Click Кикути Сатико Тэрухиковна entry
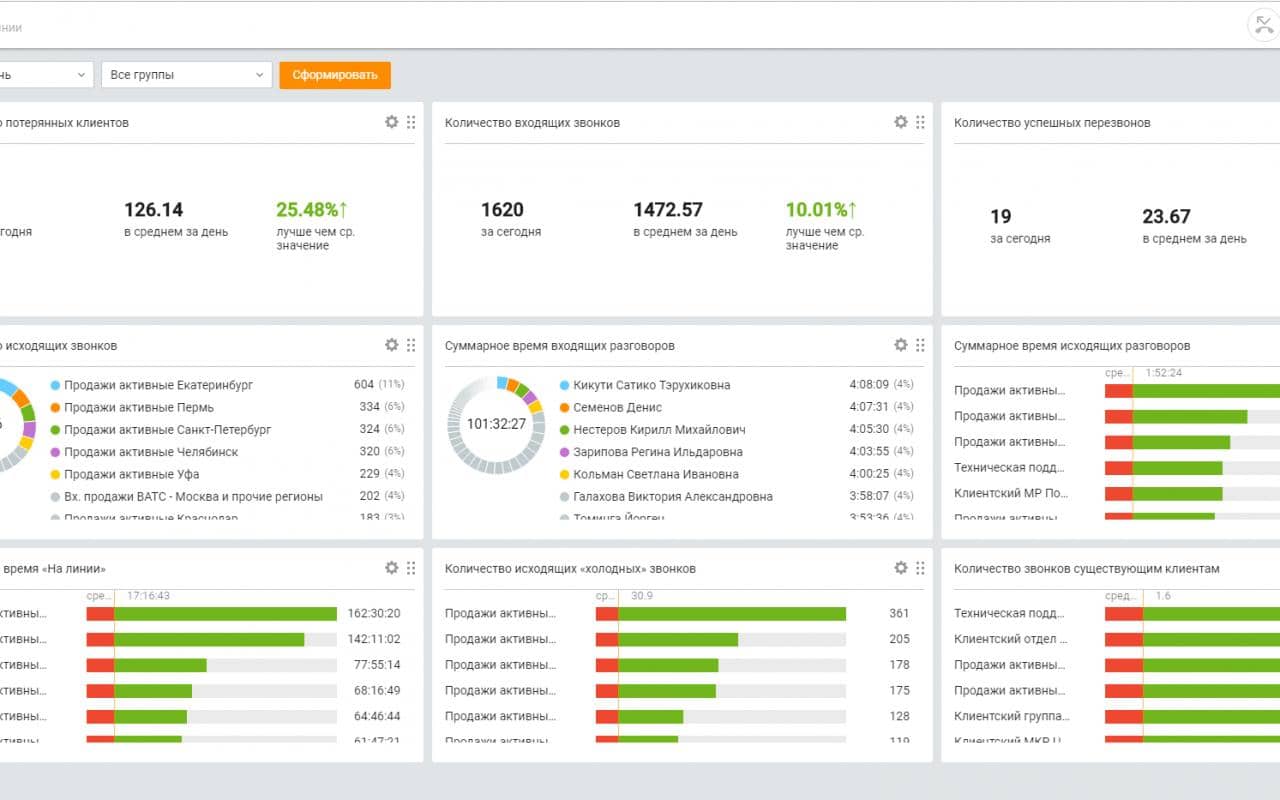The image size is (1280, 800). point(651,385)
